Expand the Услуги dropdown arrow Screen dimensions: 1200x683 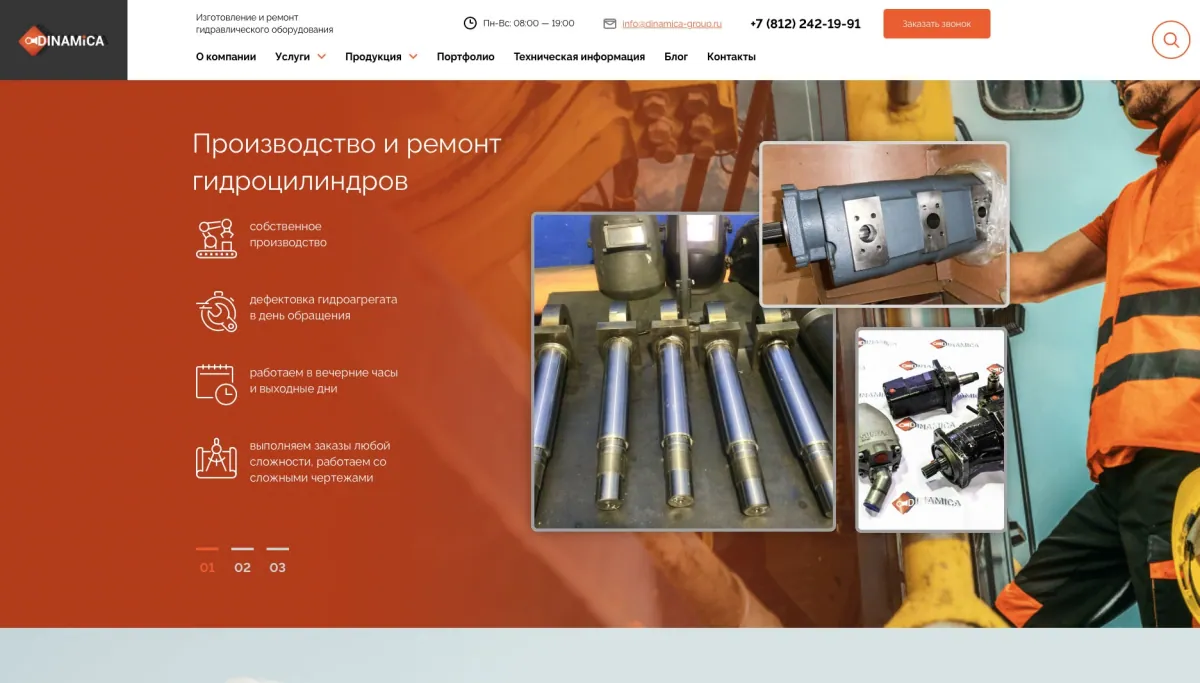coord(322,57)
